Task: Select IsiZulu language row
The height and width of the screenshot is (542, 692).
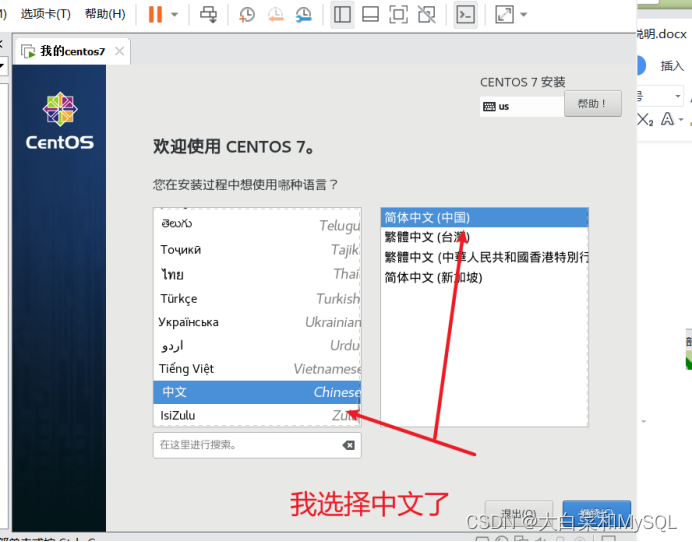Action: (257, 415)
